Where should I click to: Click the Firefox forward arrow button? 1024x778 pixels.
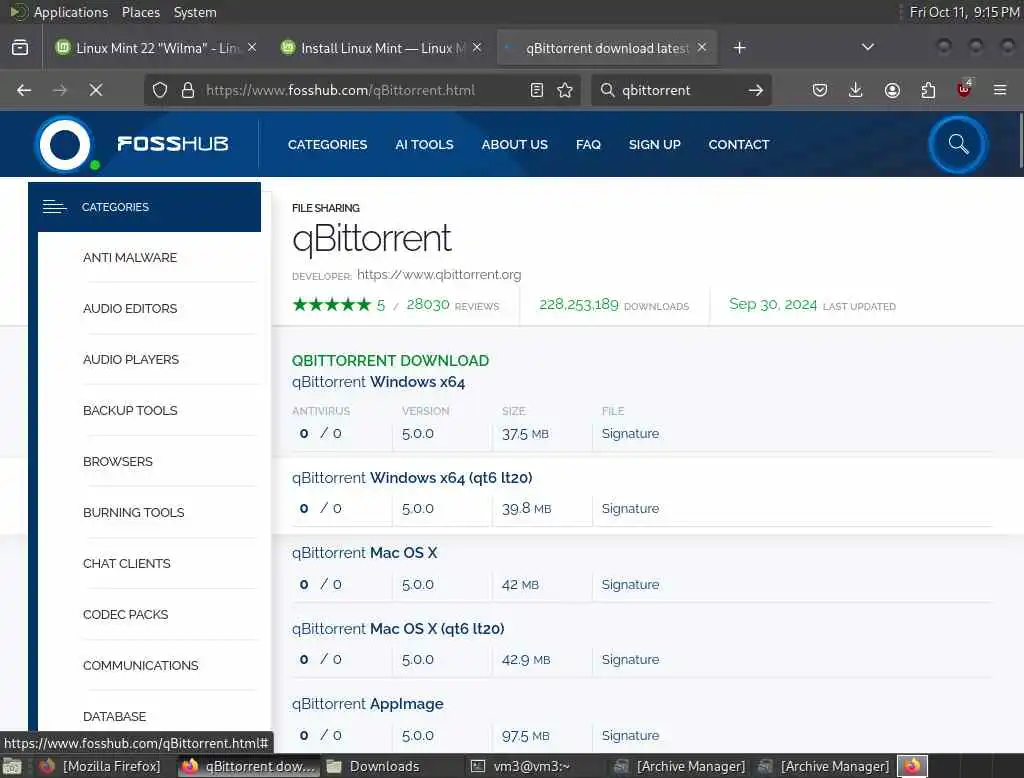(x=60, y=90)
